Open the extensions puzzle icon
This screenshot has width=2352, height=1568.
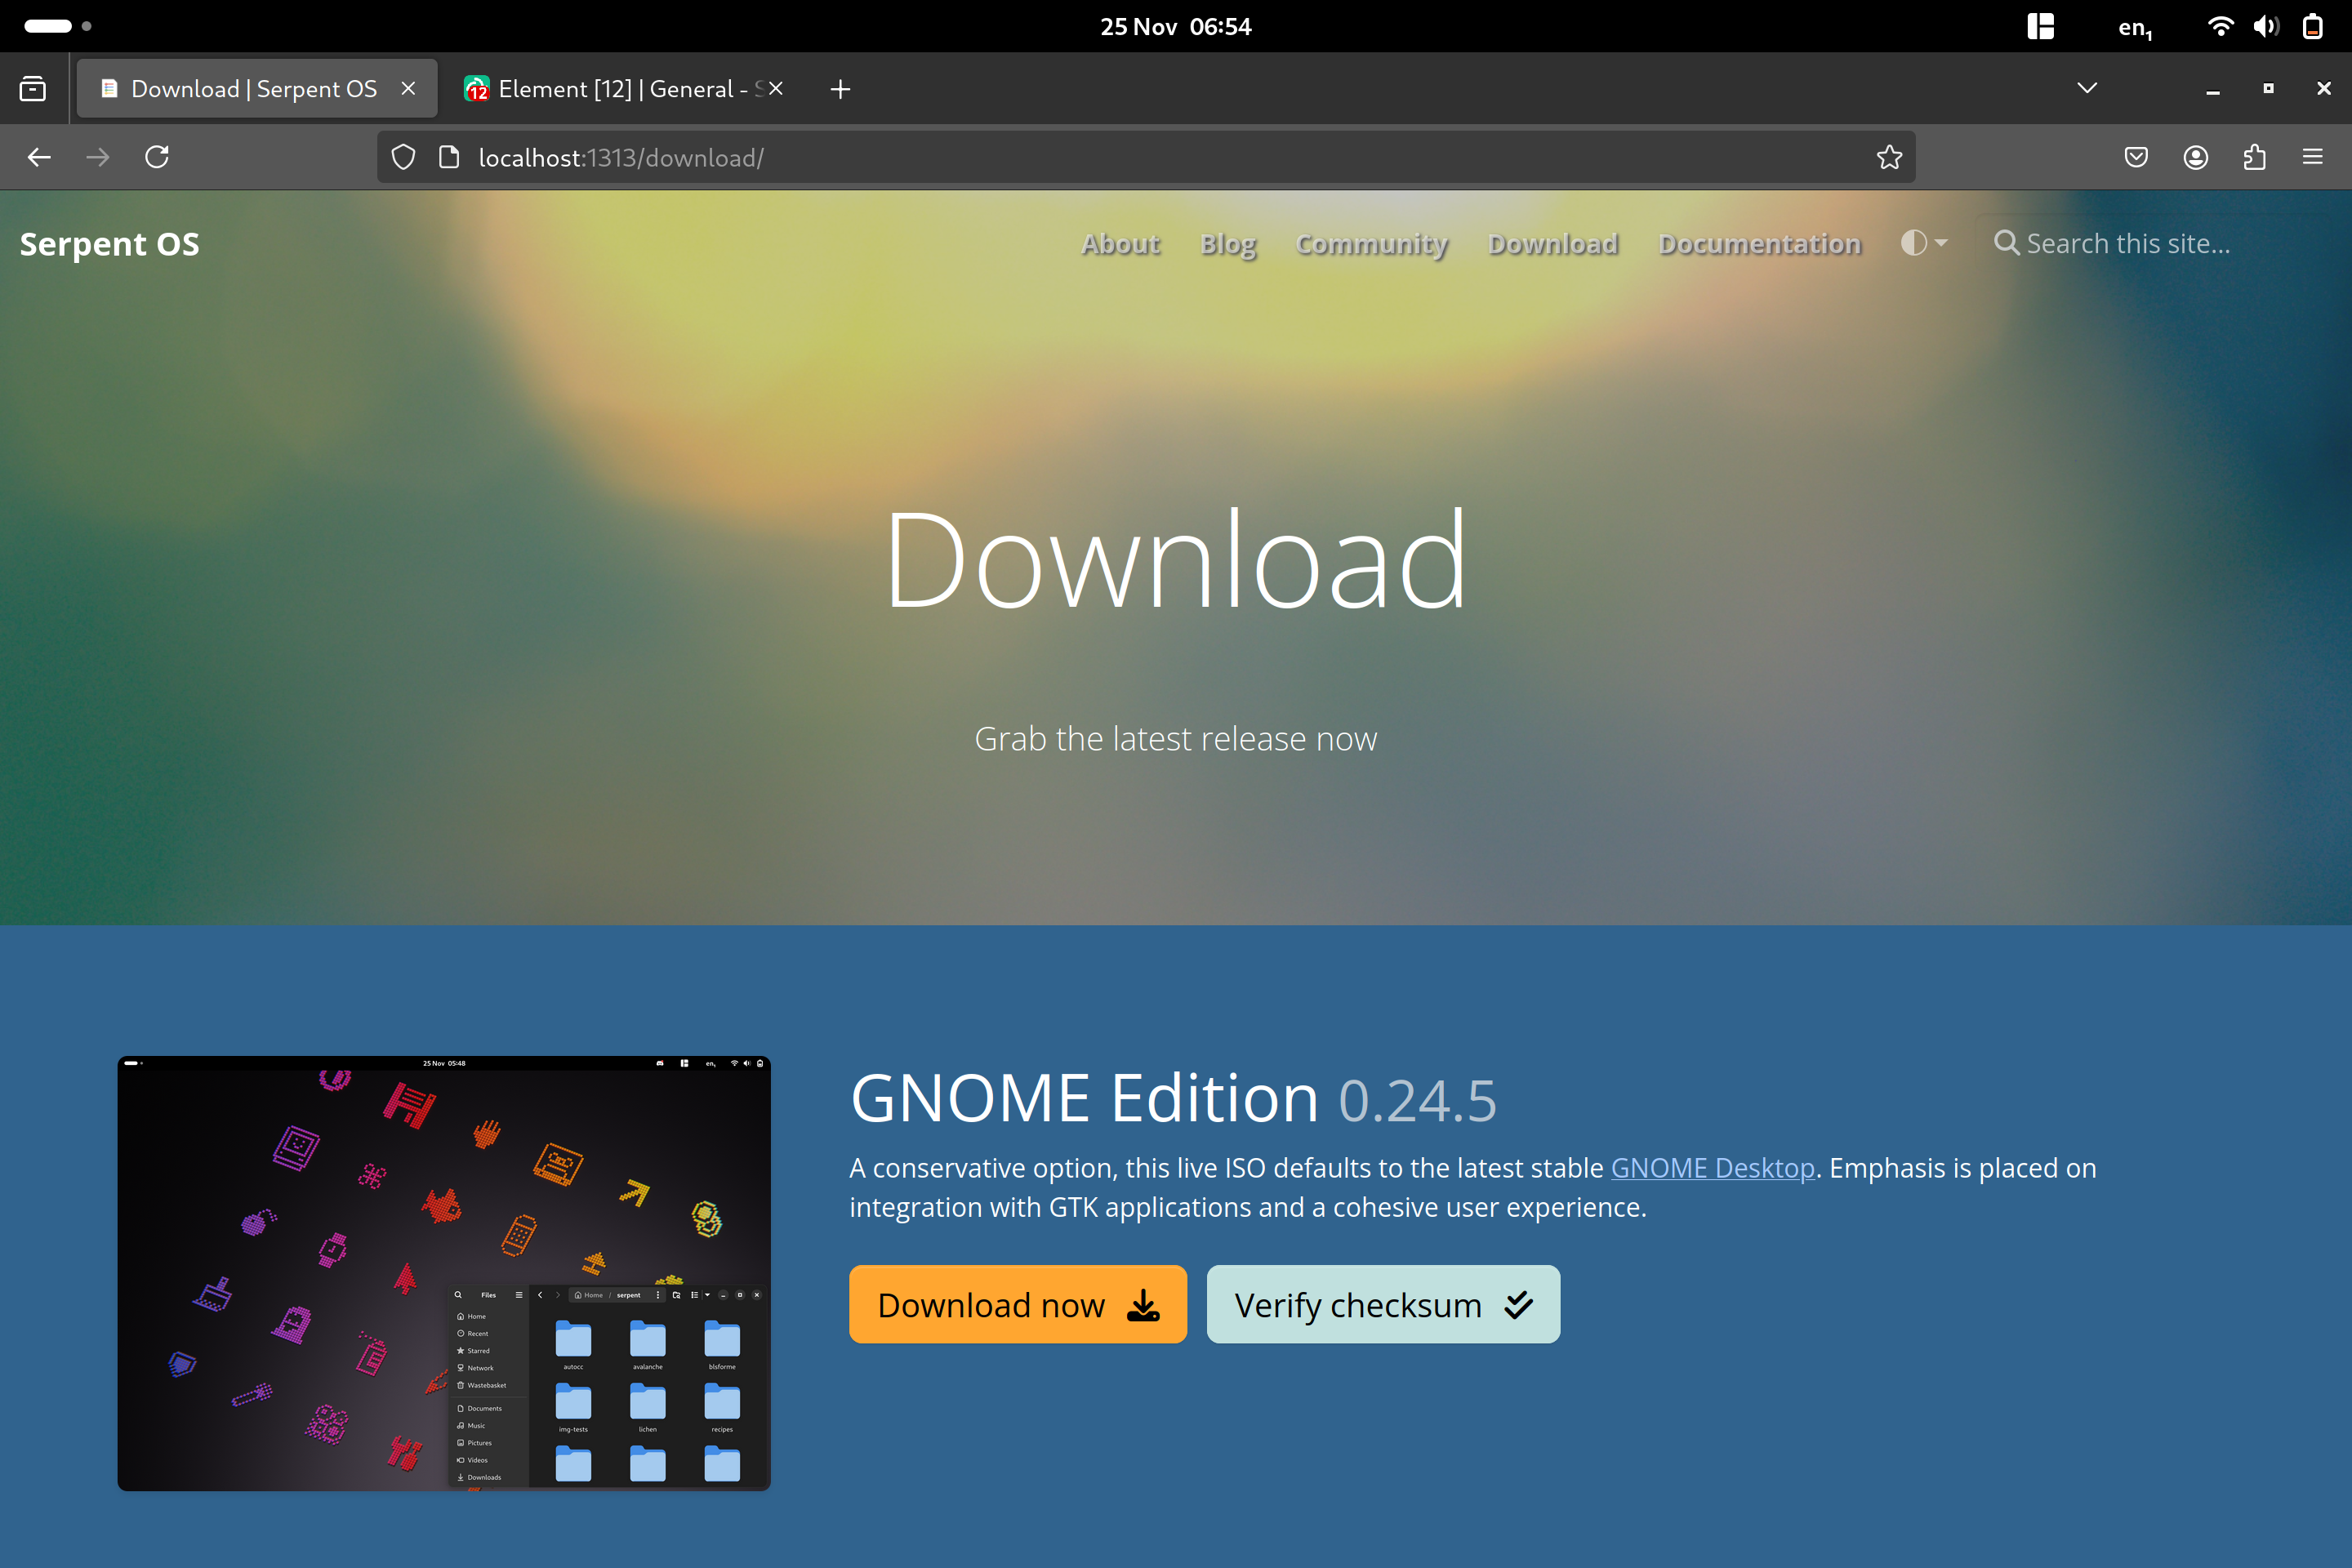tap(2254, 157)
